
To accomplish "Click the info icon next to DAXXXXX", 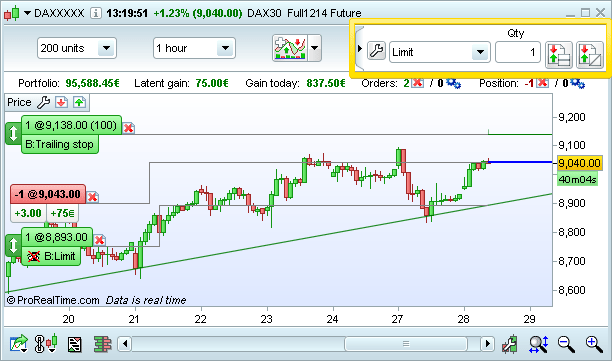I will (96, 13).
